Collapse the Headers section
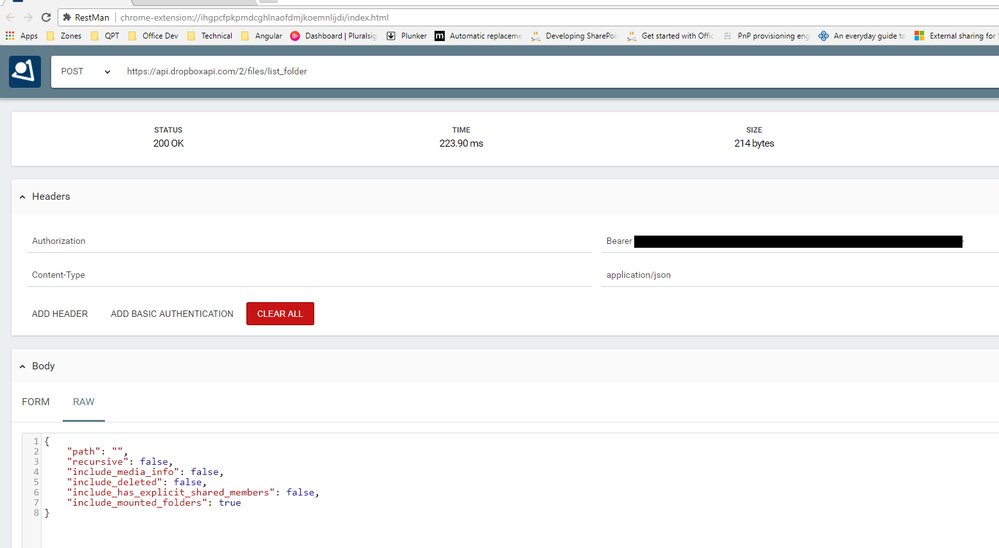The width and height of the screenshot is (999, 548). (x=23, y=197)
